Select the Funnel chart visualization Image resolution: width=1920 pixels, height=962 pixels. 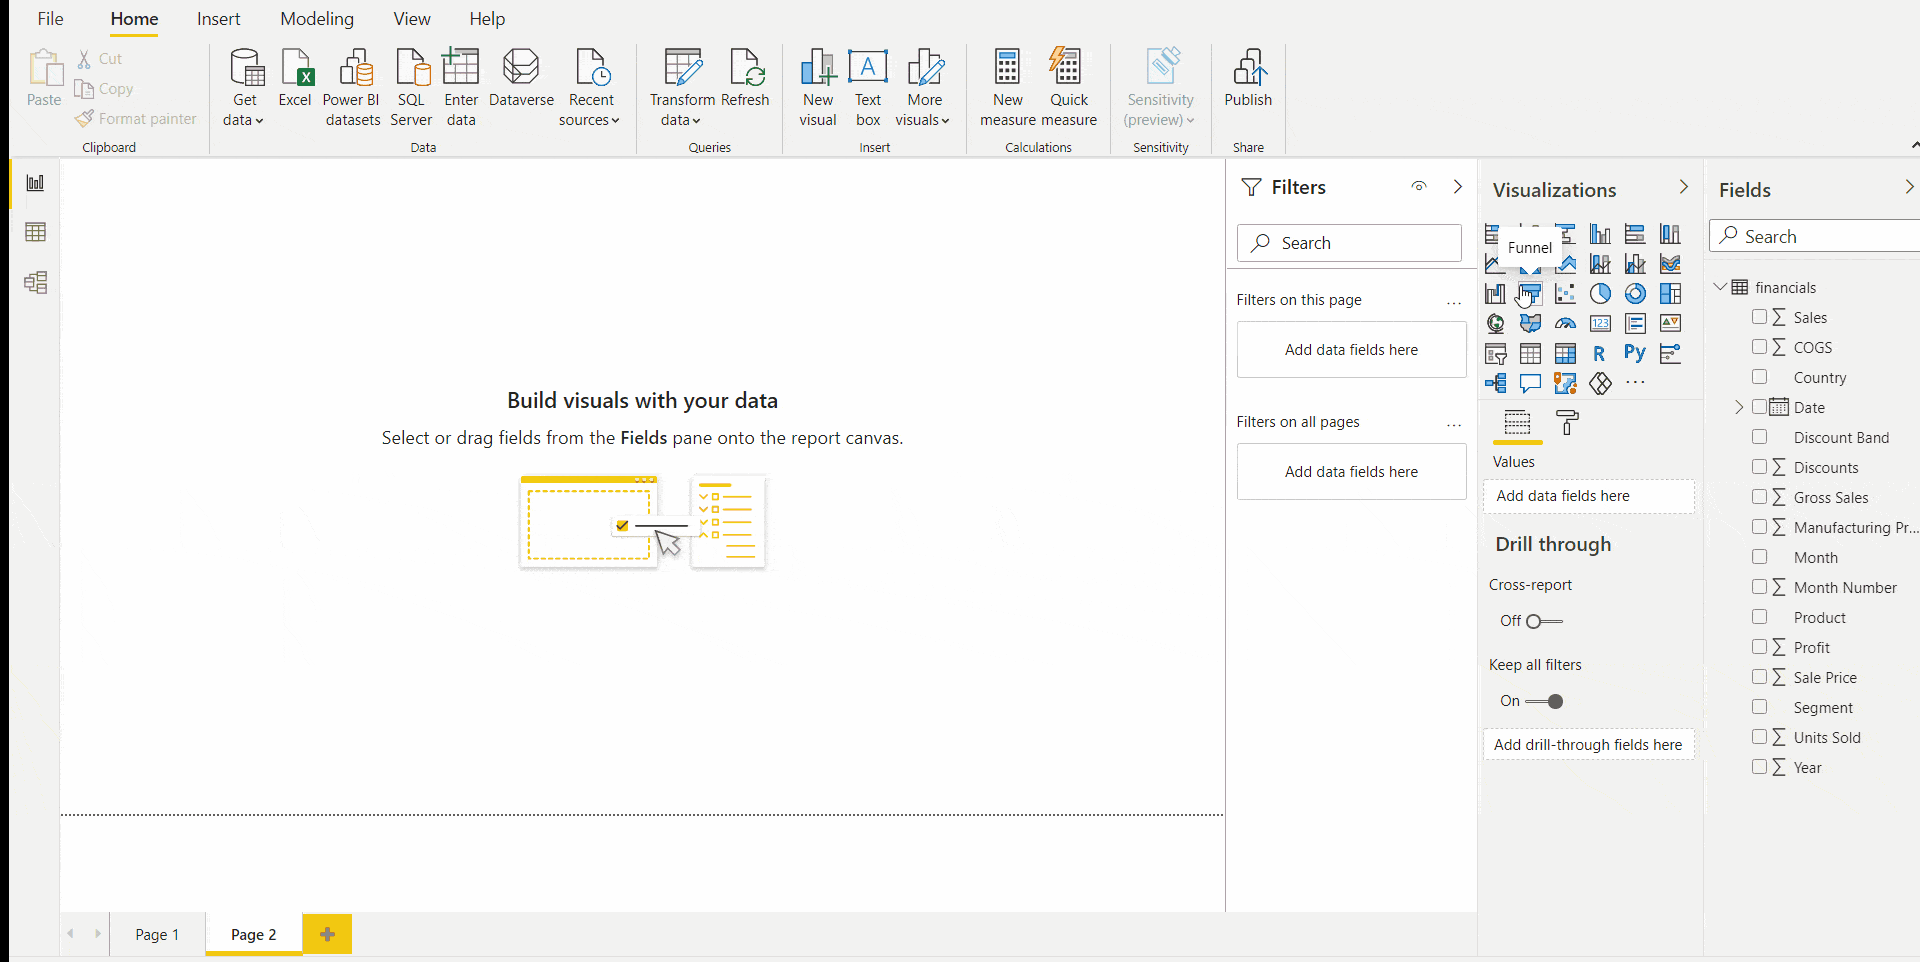pos(1530,294)
